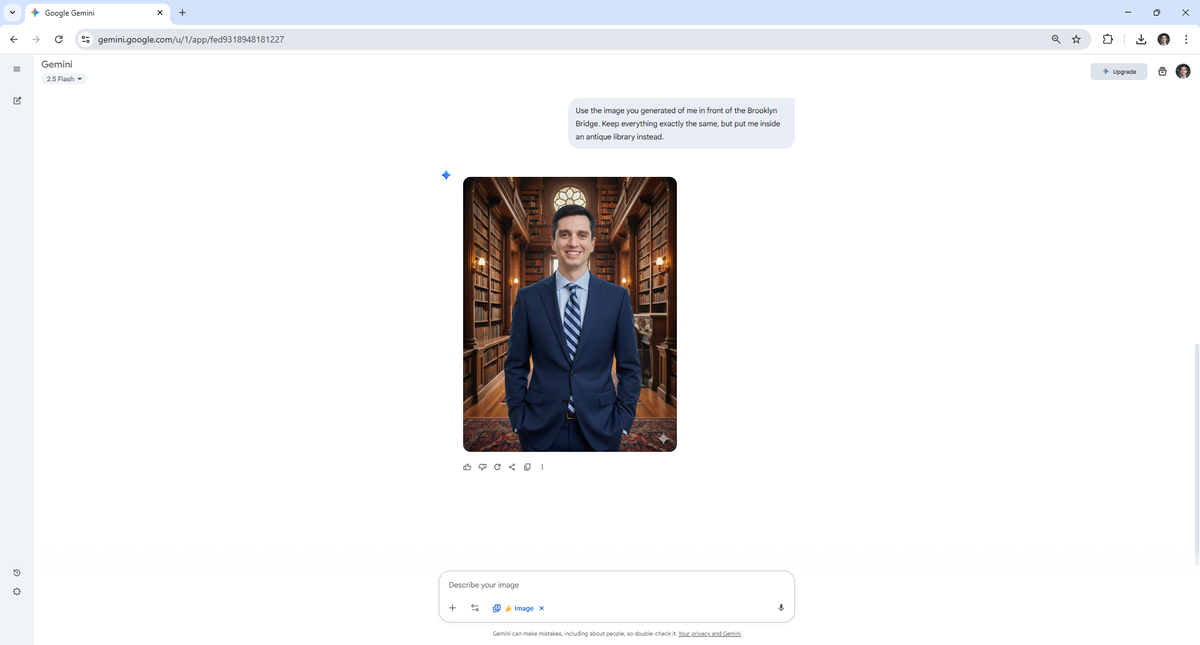Expand the 2.5 Flash model dropdown

(65, 79)
